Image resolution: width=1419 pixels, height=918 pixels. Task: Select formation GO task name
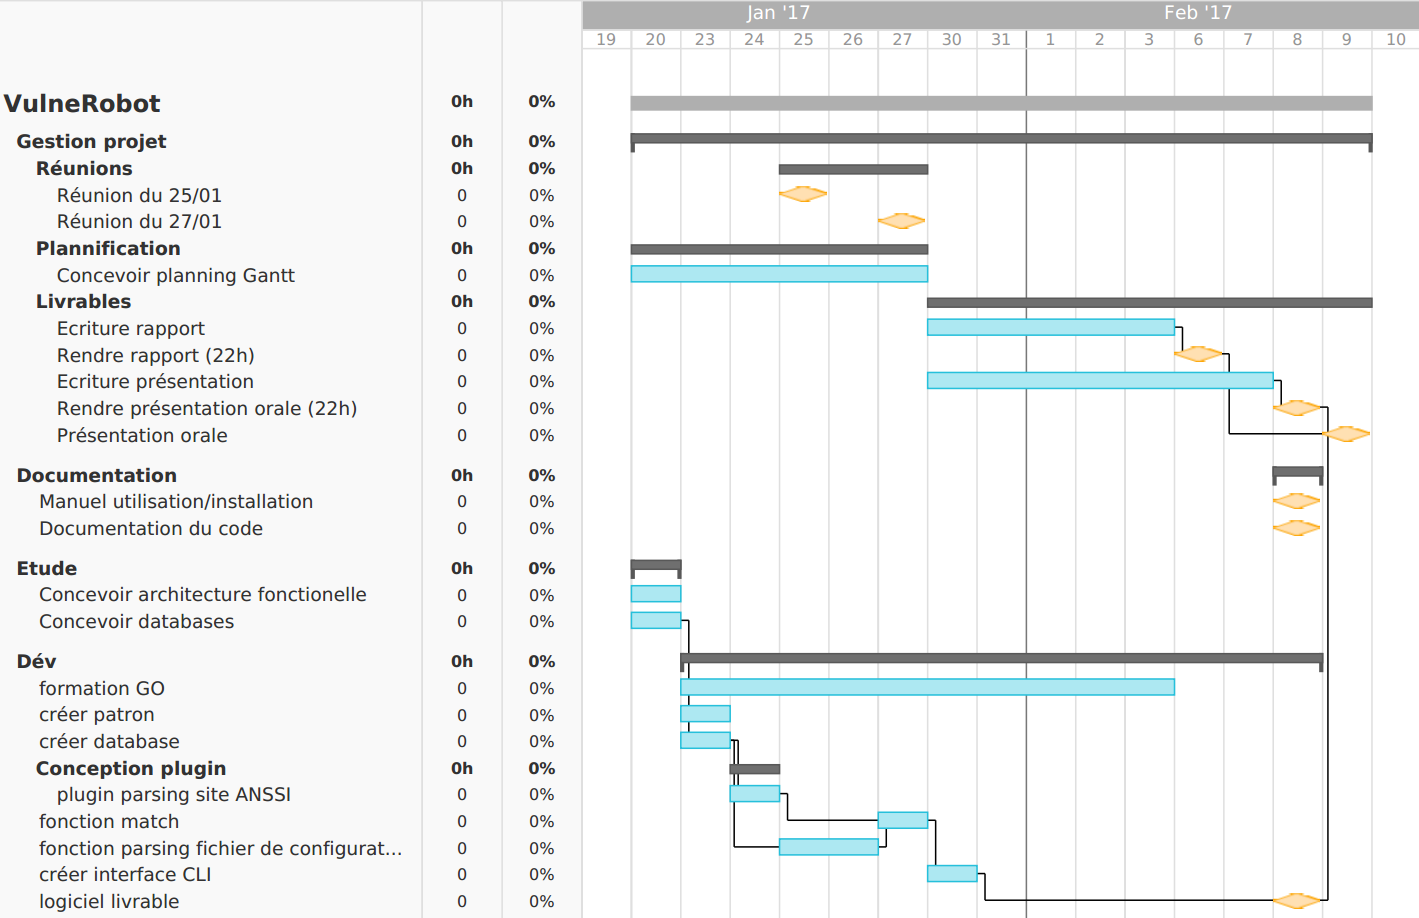102,688
